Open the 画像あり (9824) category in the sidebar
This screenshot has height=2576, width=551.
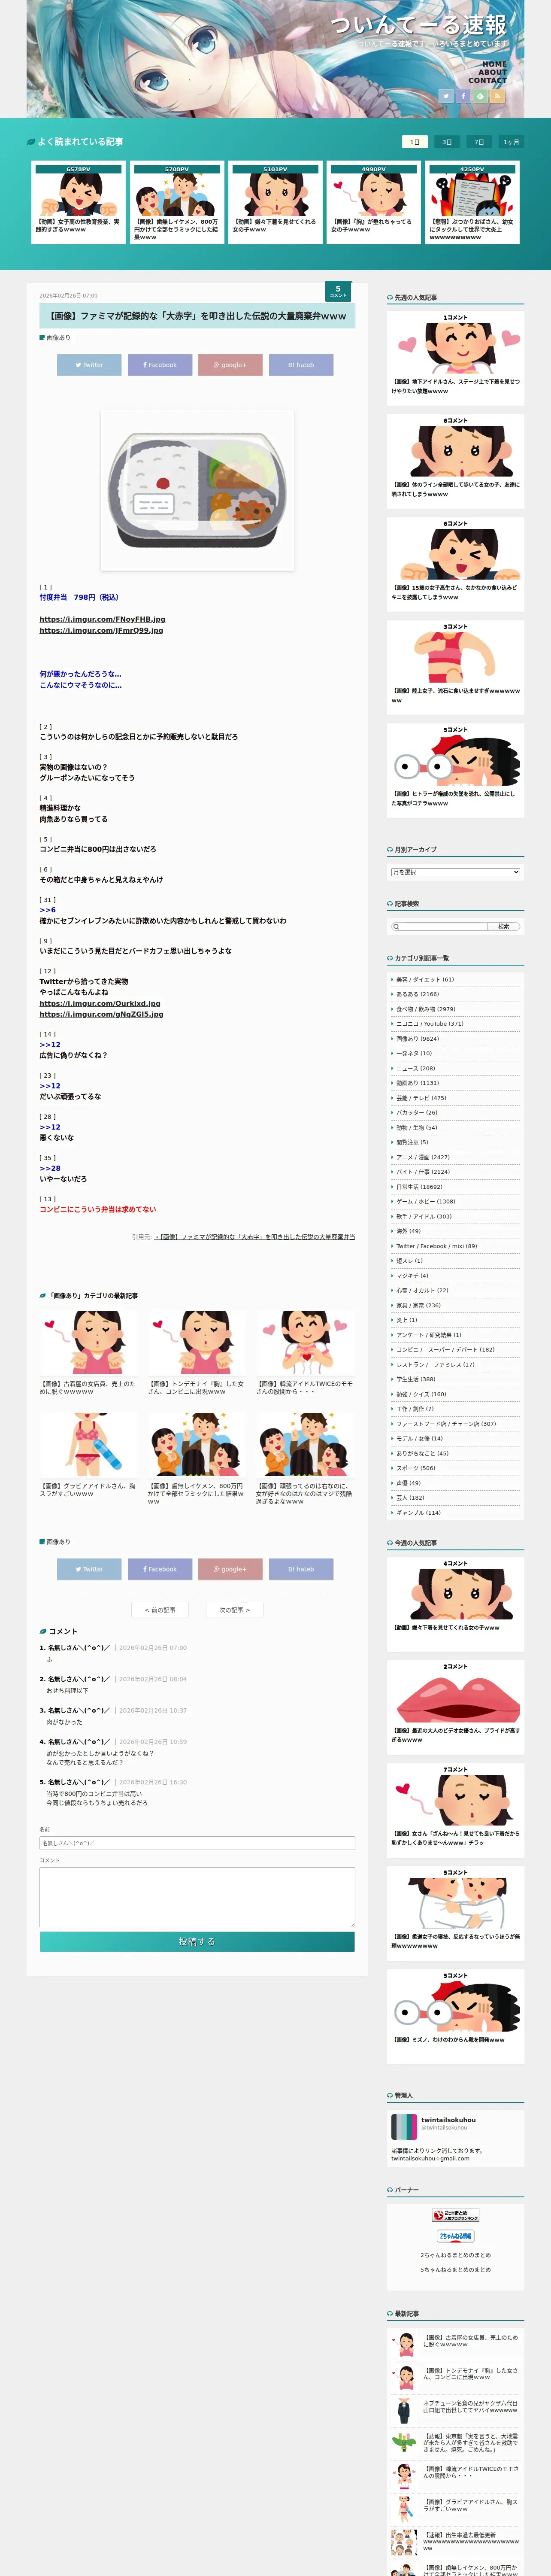point(417,1039)
